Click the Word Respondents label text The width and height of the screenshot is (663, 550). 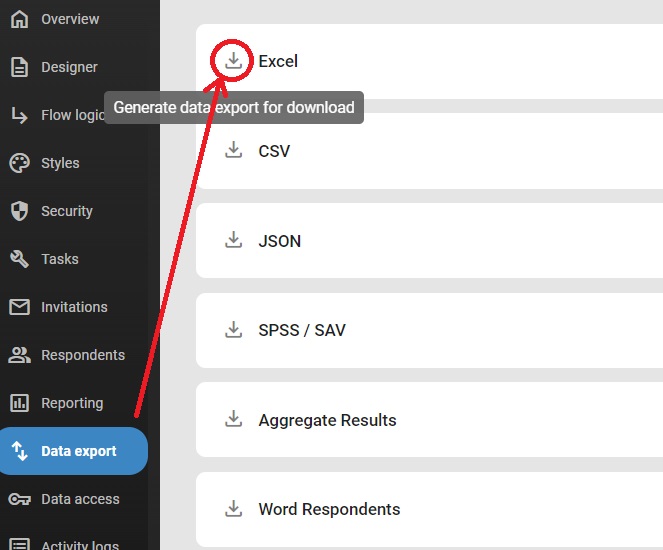click(x=329, y=509)
